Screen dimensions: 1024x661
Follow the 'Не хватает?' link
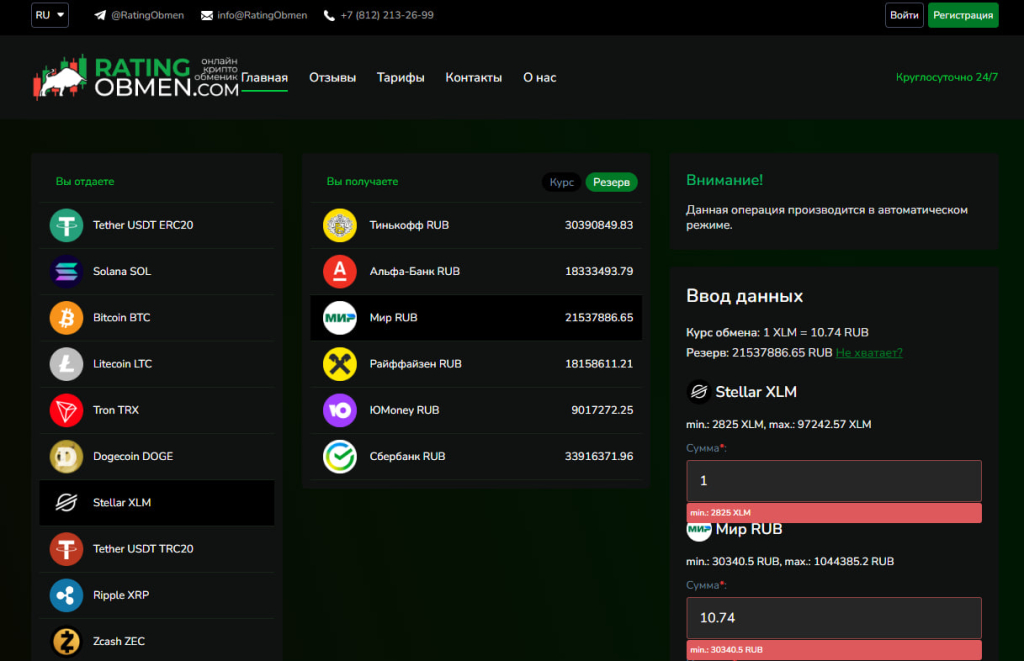pos(869,353)
